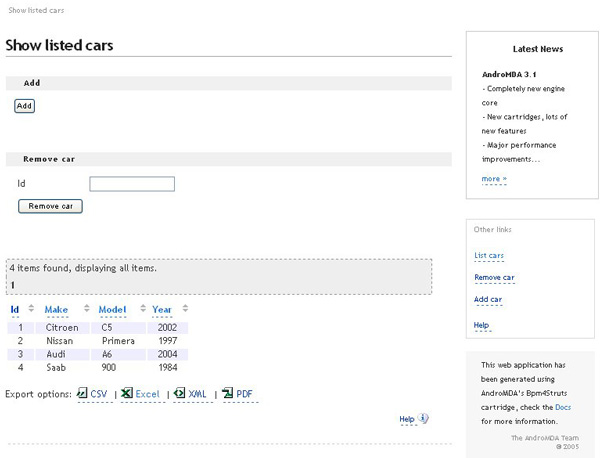The width and height of the screenshot is (600, 458).
Task: Open the 'more »' news link
Action: pos(494,179)
